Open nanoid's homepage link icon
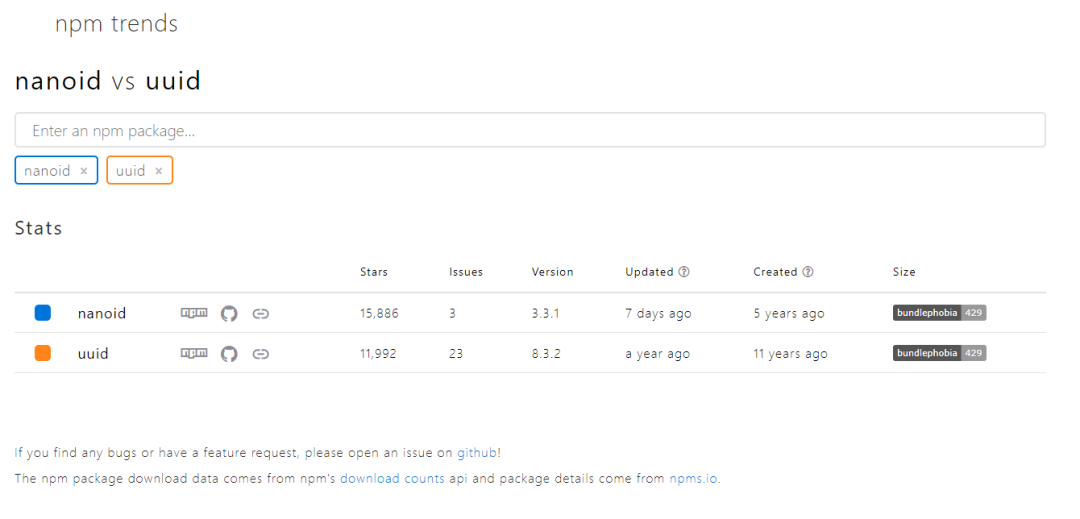Viewport: 1080px width, 519px height. (260, 313)
